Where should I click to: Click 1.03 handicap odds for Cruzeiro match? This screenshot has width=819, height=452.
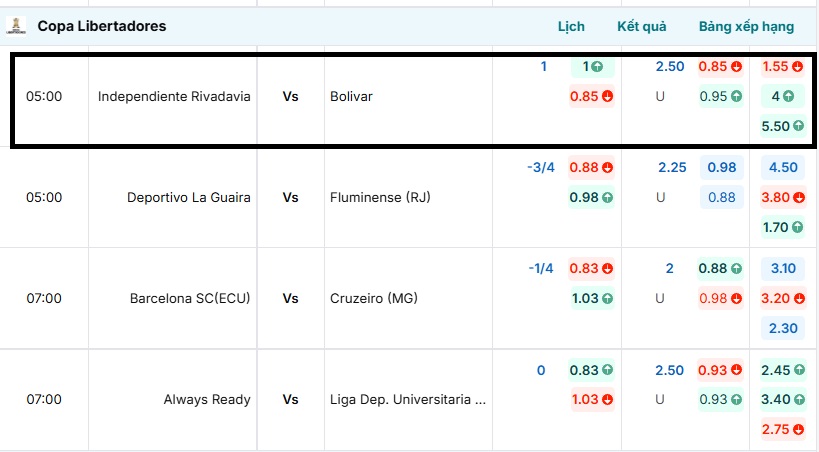pos(590,298)
